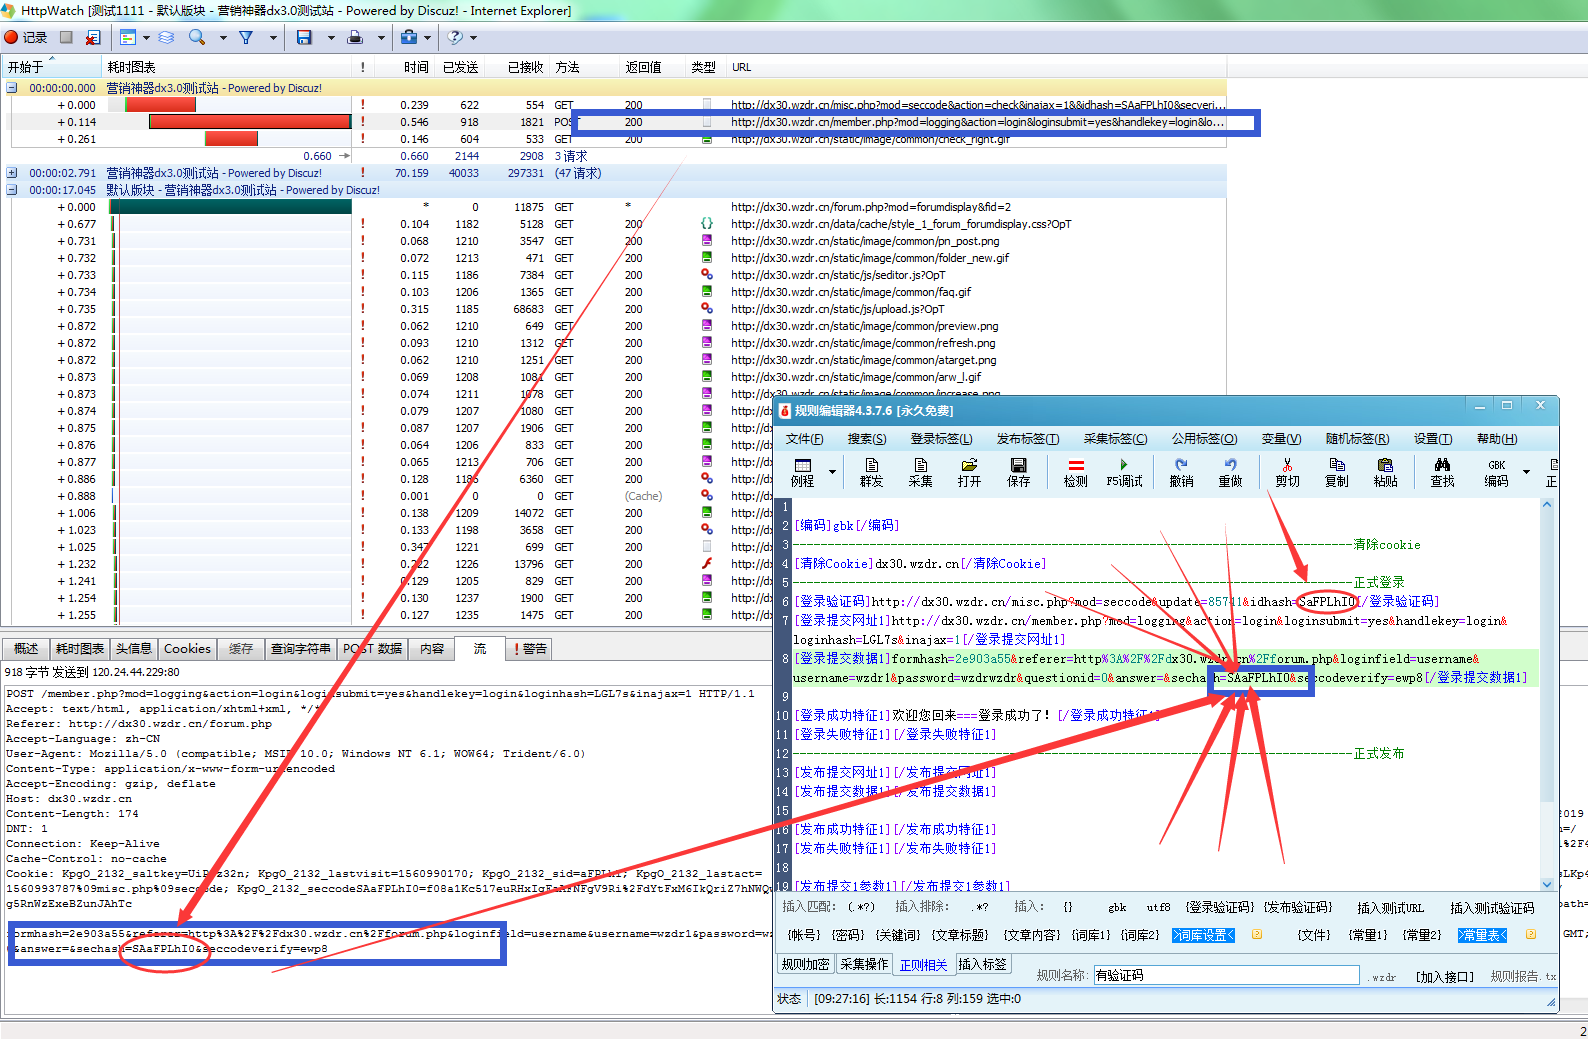Click the red 记录 record button
1588x1040 pixels.
(25, 37)
